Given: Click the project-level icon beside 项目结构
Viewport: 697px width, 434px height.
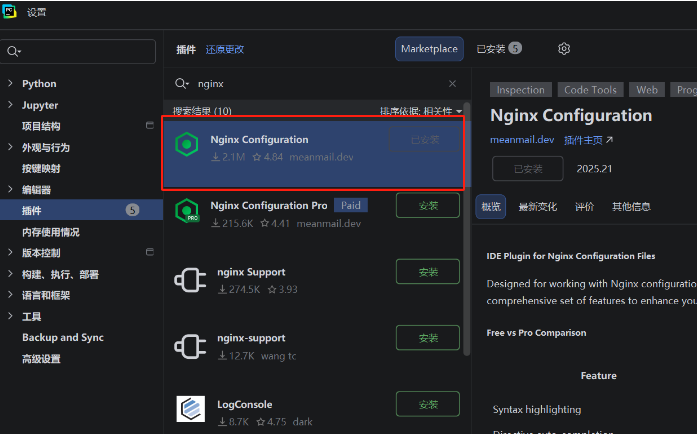Looking at the screenshot, I should (x=150, y=125).
